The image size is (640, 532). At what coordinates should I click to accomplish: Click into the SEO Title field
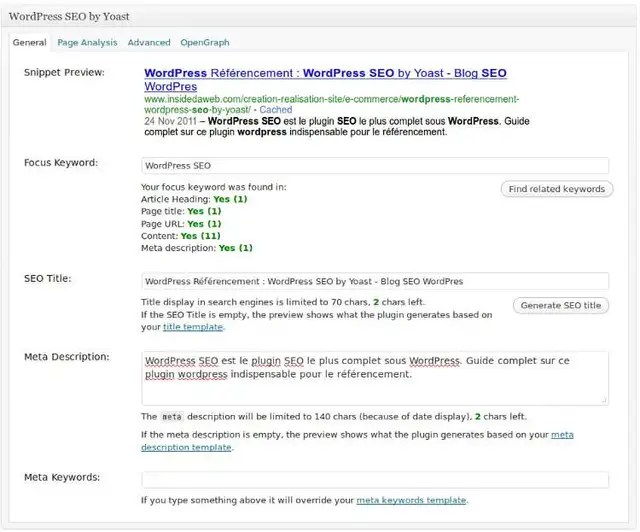pos(375,281)
